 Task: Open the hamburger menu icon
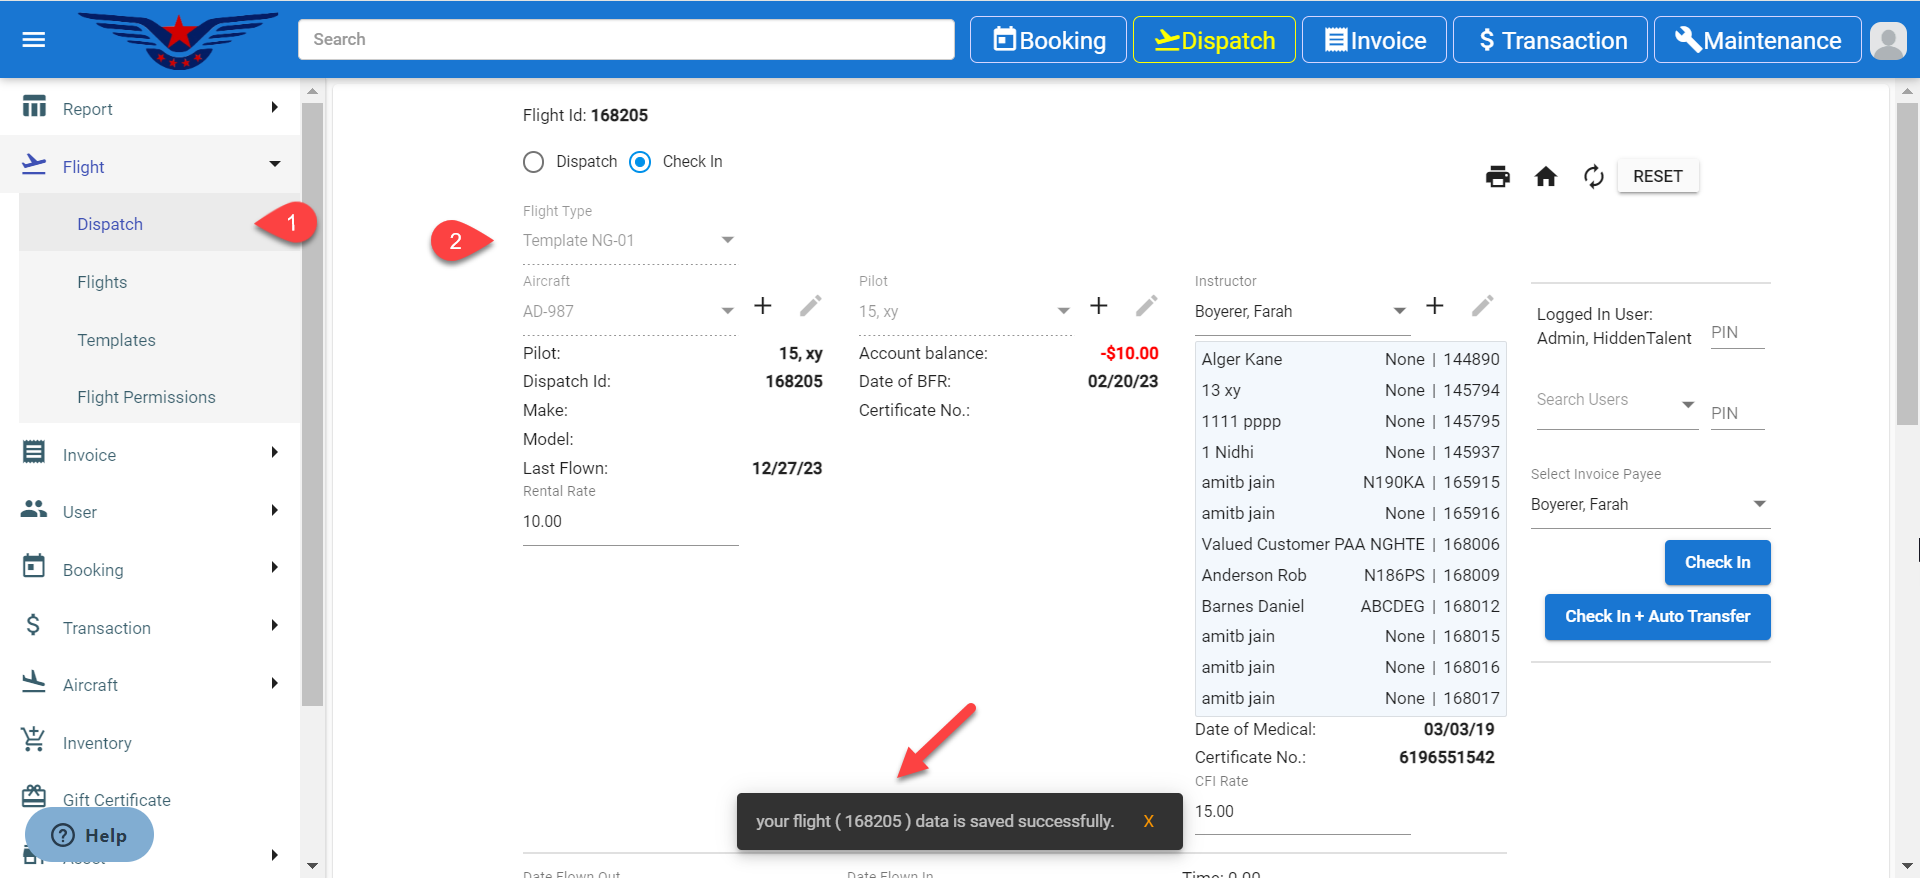pyautogui.click(x=34, y=40)
